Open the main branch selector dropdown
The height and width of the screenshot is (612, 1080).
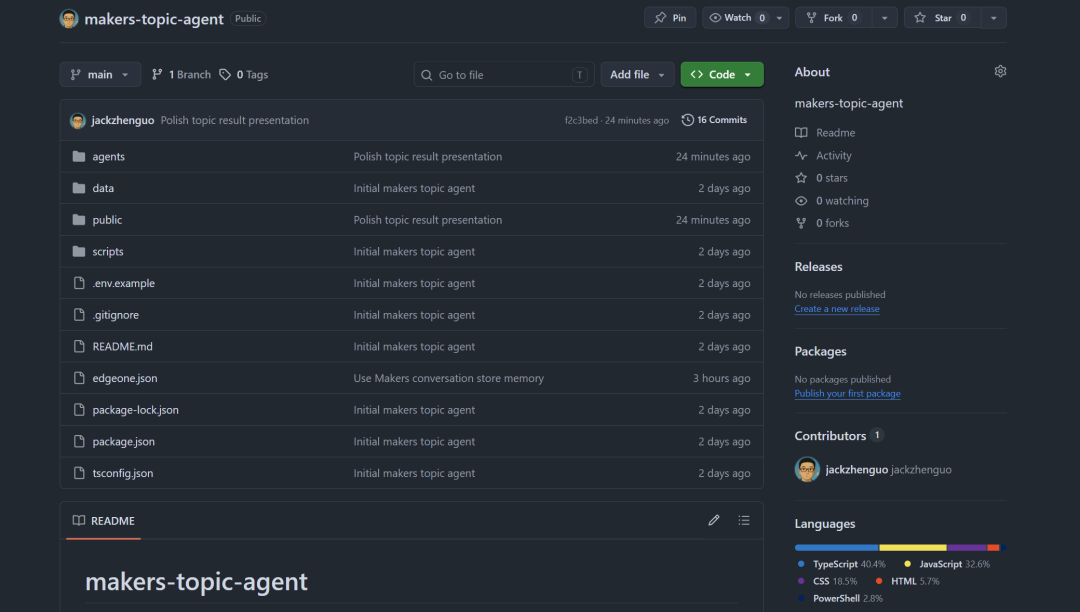click(100, 74)
